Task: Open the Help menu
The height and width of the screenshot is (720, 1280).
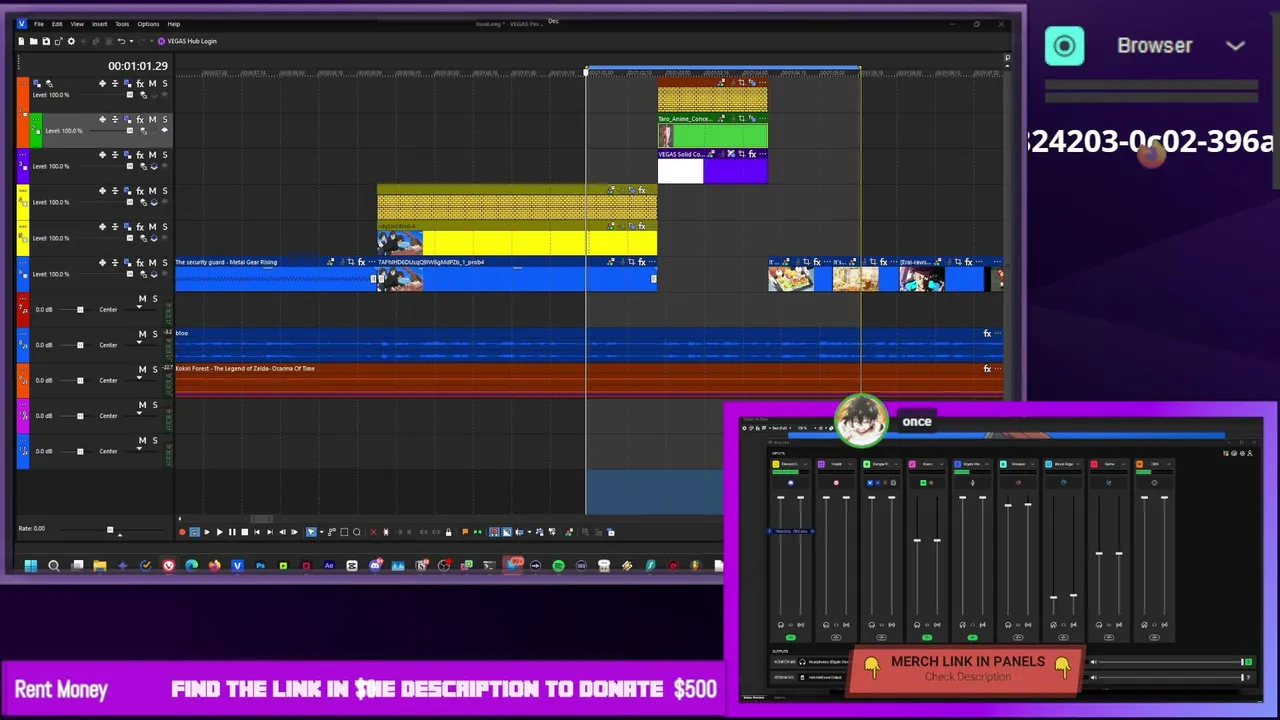Action: pos(174,24)
